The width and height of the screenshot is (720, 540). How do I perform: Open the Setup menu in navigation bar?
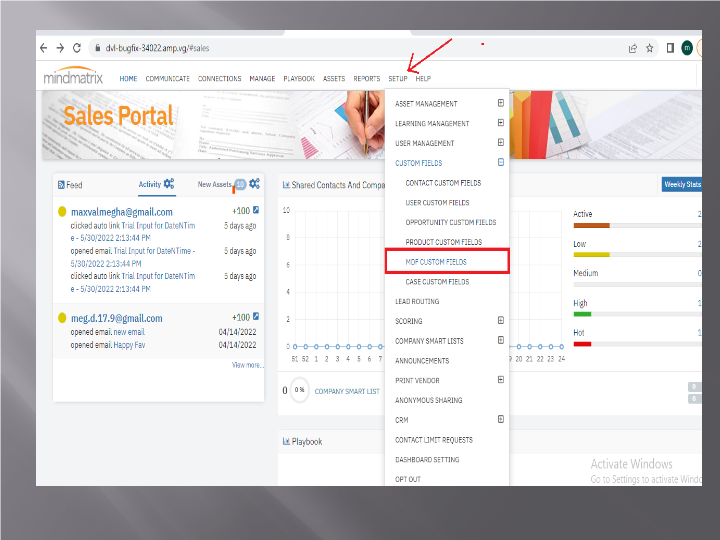(397, 78)
